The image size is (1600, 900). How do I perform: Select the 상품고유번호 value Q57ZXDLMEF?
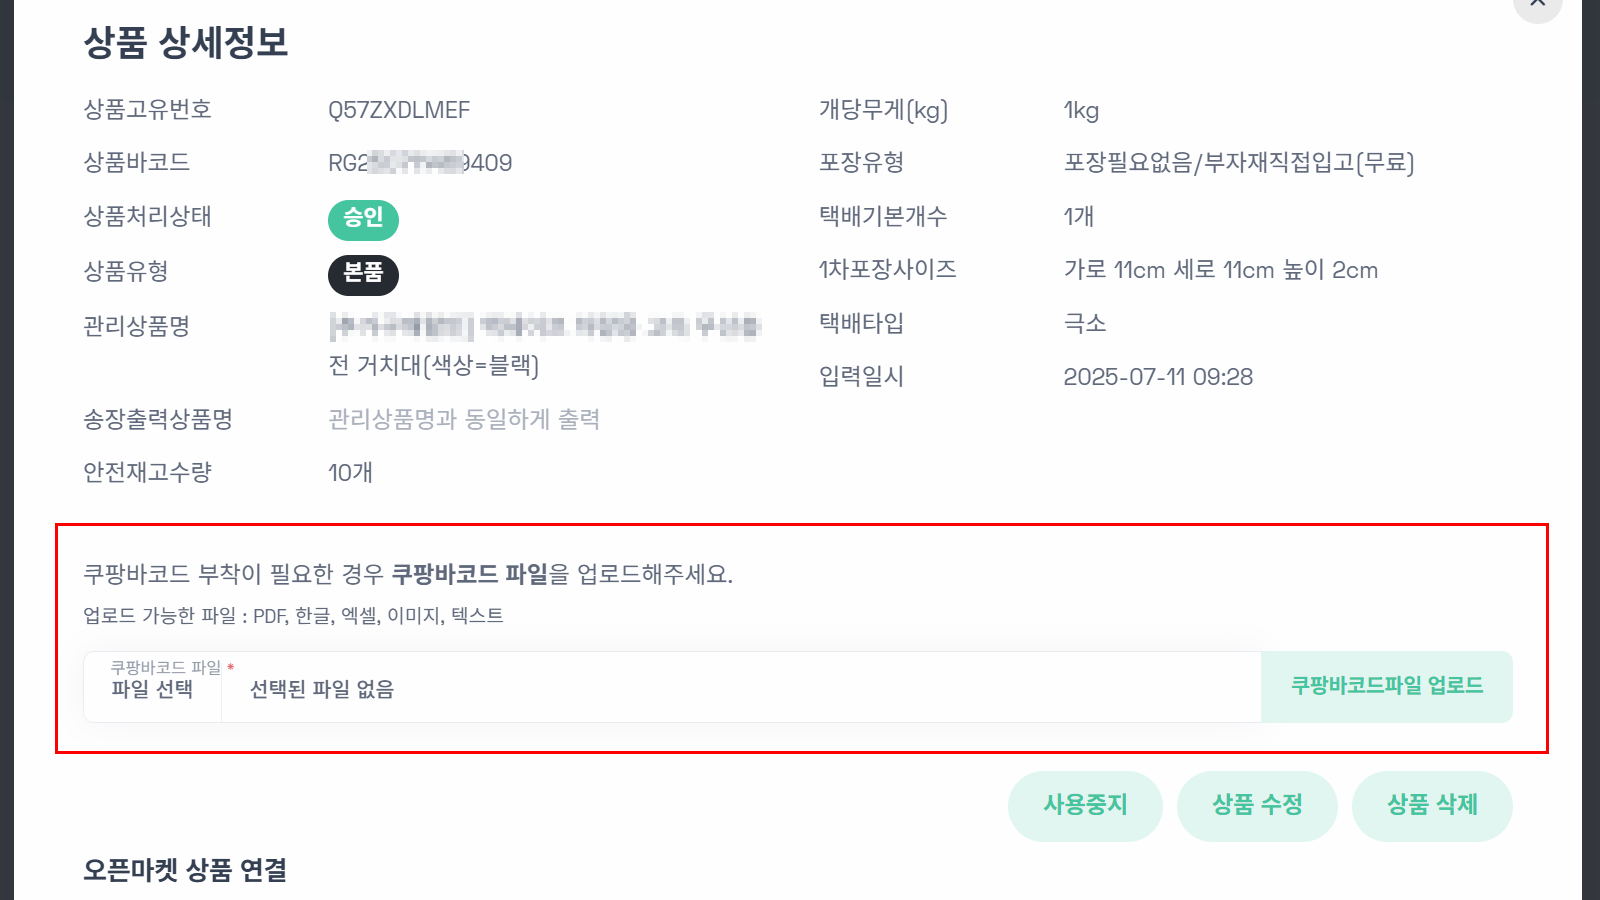click(x=399, y=110)
